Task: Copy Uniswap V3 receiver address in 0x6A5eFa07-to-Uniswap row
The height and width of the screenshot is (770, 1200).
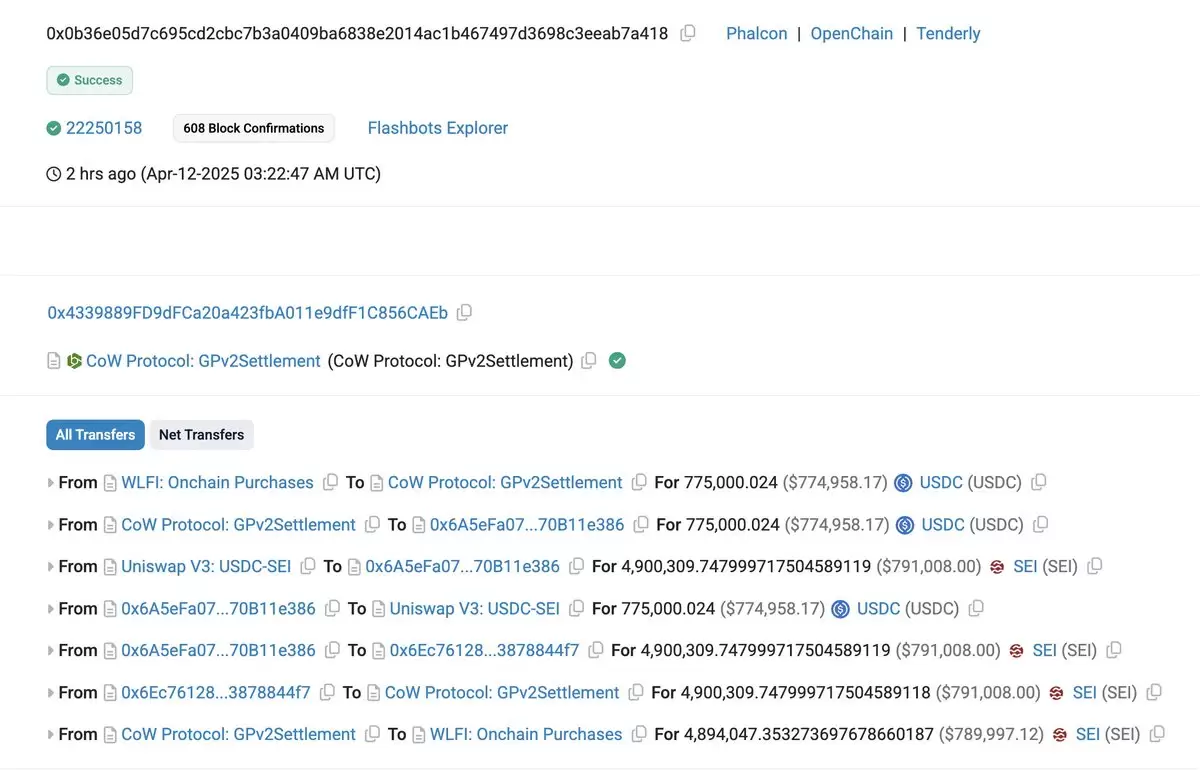Action: (576, 608)
